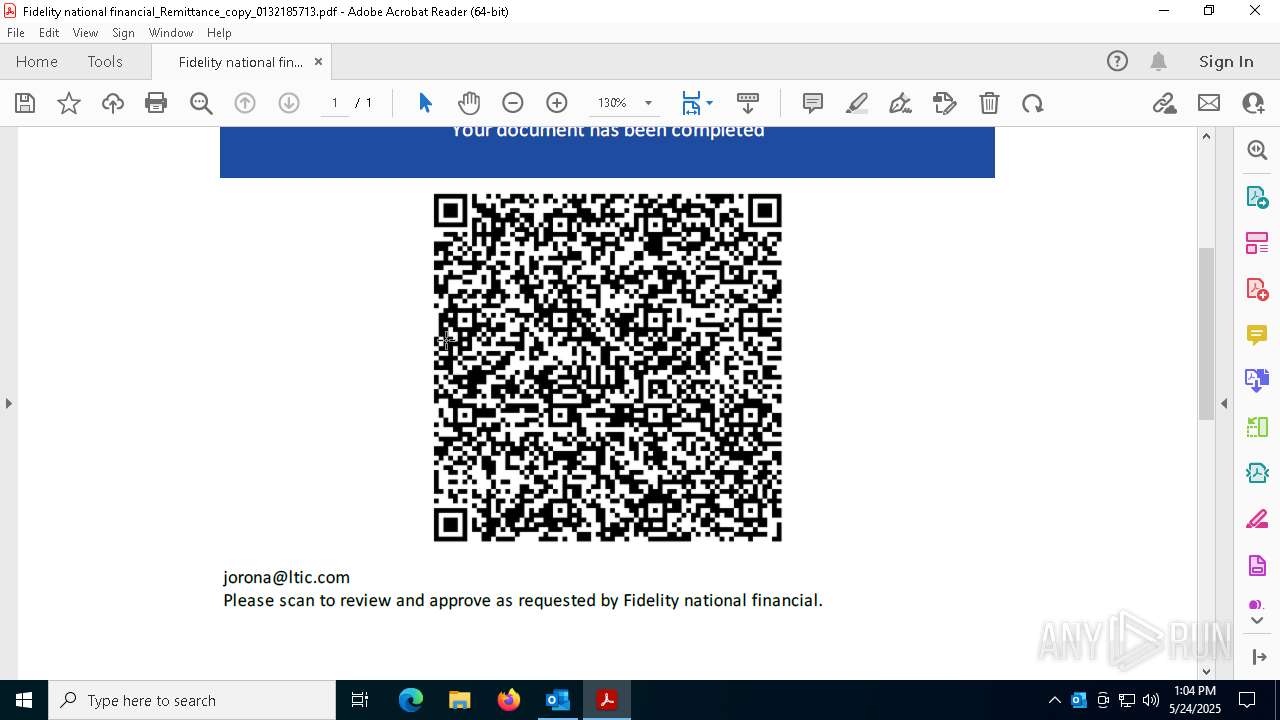Send file by email envelope icon
The image size is (1280, 720).
(x=1209, y=103)
